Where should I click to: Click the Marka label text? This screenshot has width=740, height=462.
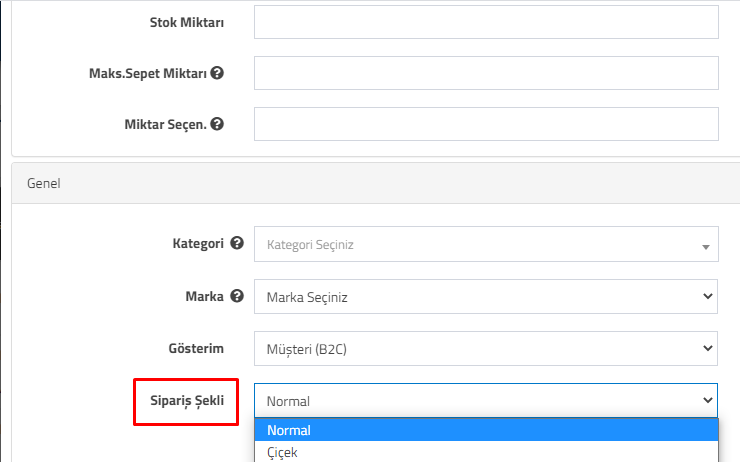(x=204, y=296)
